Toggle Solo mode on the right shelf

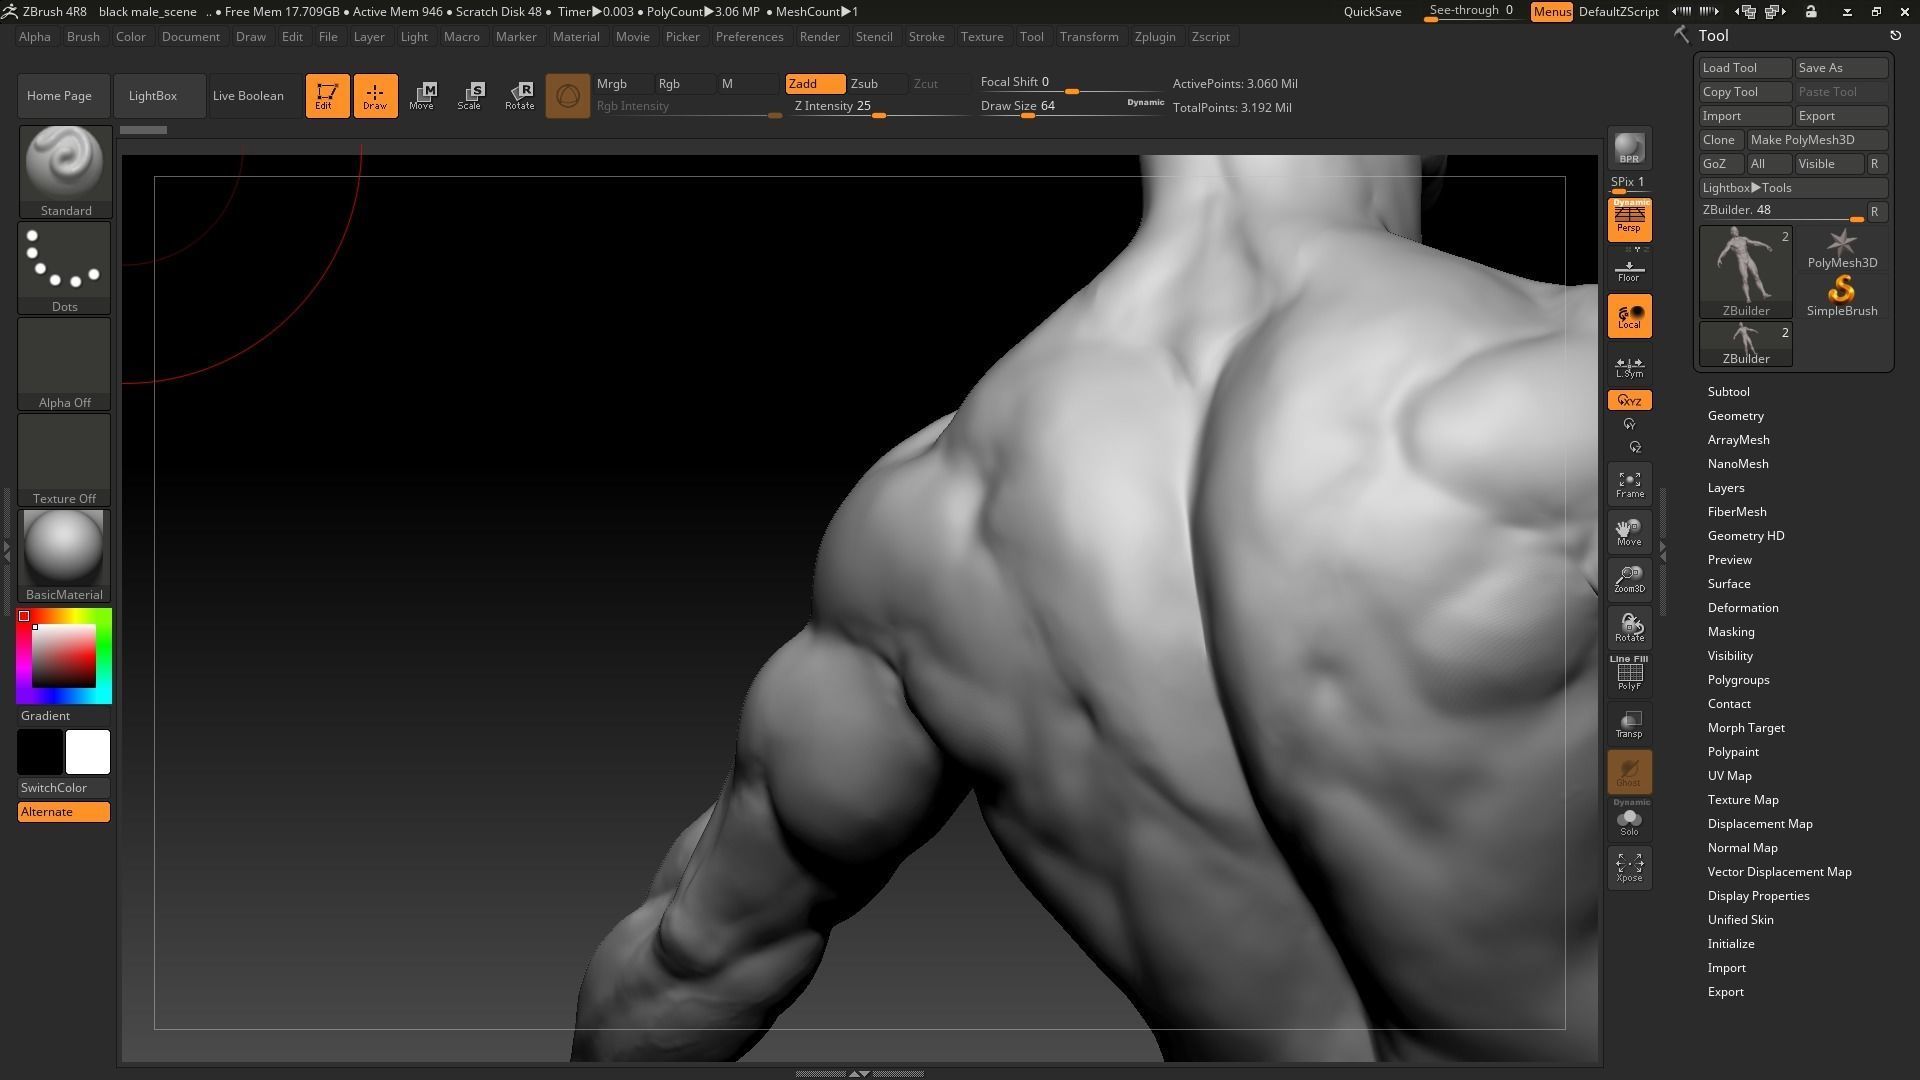point(1629,820)
